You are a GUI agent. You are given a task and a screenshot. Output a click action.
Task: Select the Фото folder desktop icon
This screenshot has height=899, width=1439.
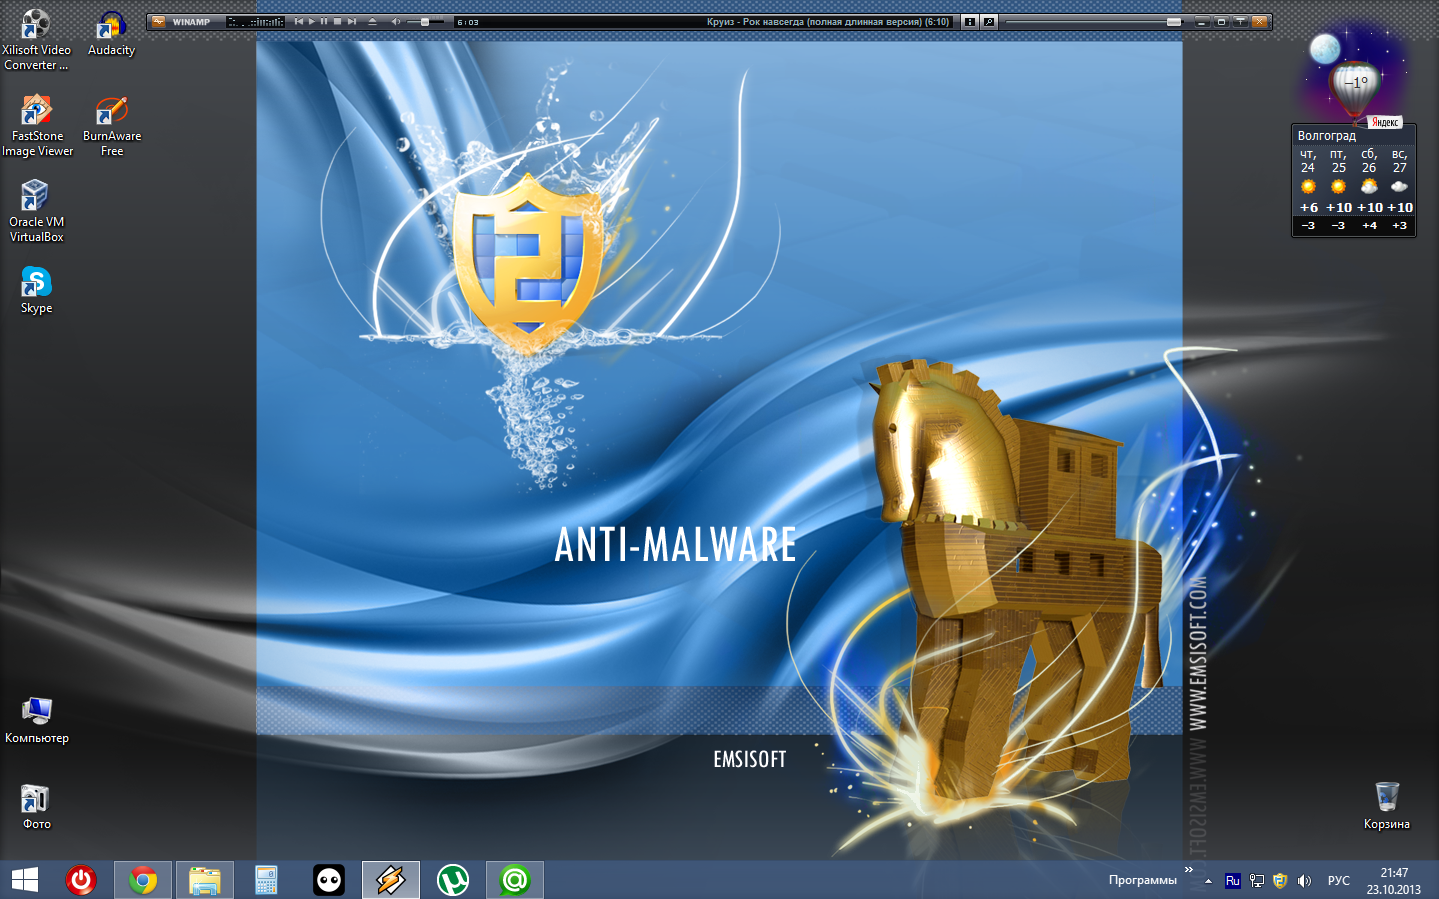[36, 807]
